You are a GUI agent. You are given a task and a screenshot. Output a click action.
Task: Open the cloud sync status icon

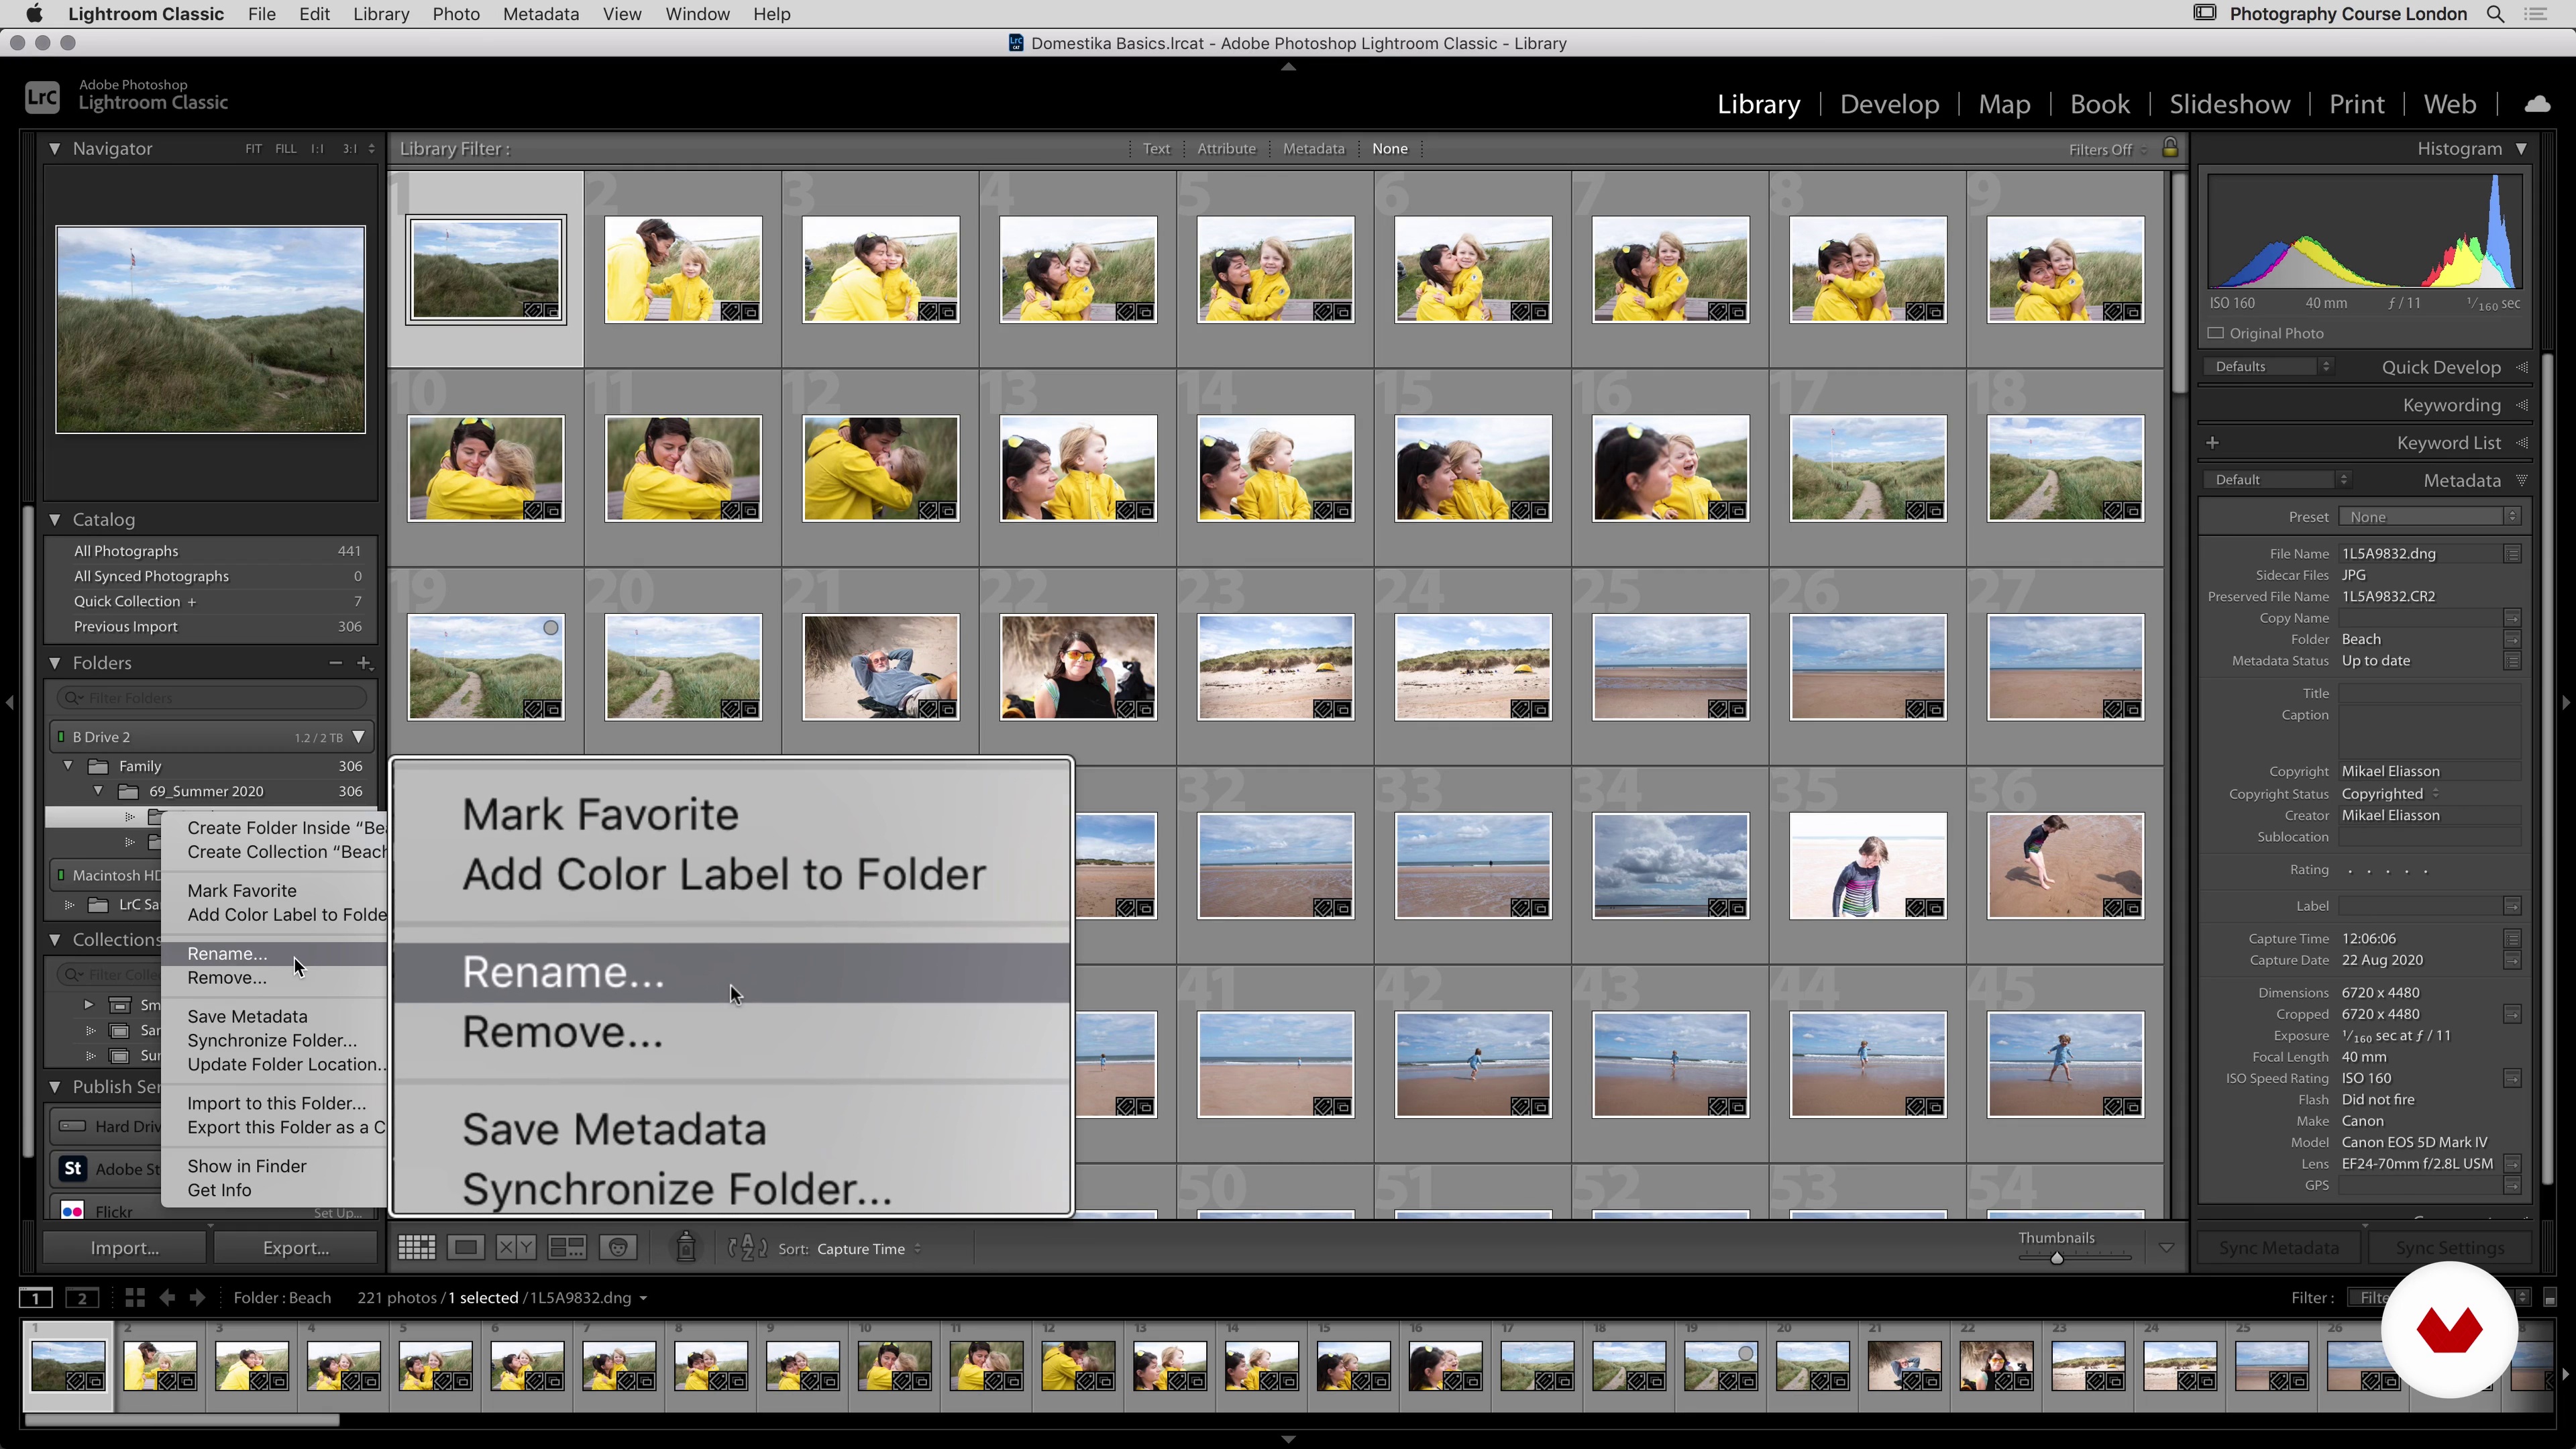click(x=2537, y=104)
